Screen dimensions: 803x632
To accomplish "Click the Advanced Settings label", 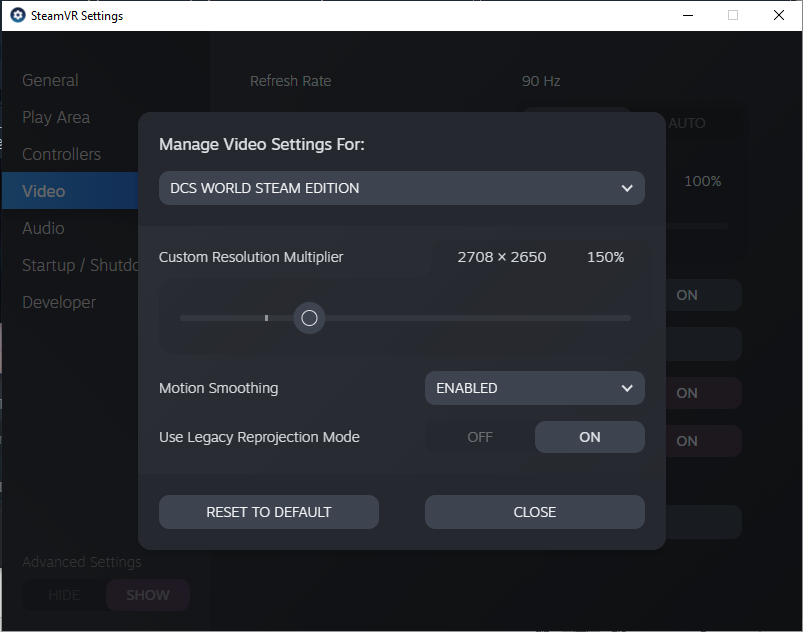I will [82, 562].
